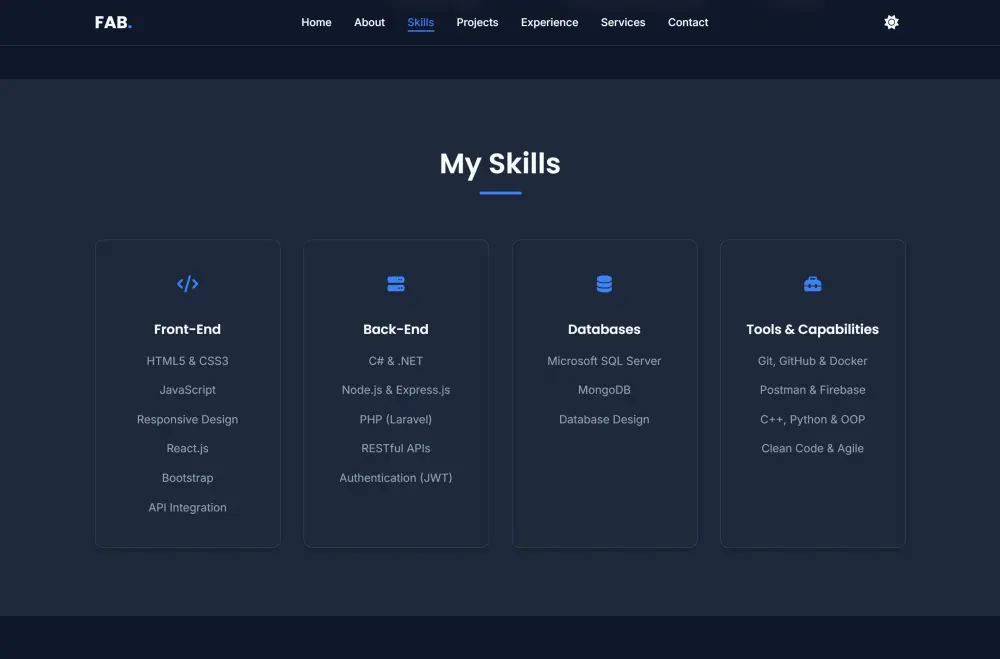Click the FAB. logo
The height and width of the screenshot is (659, 1000).
tap(114, 22)
